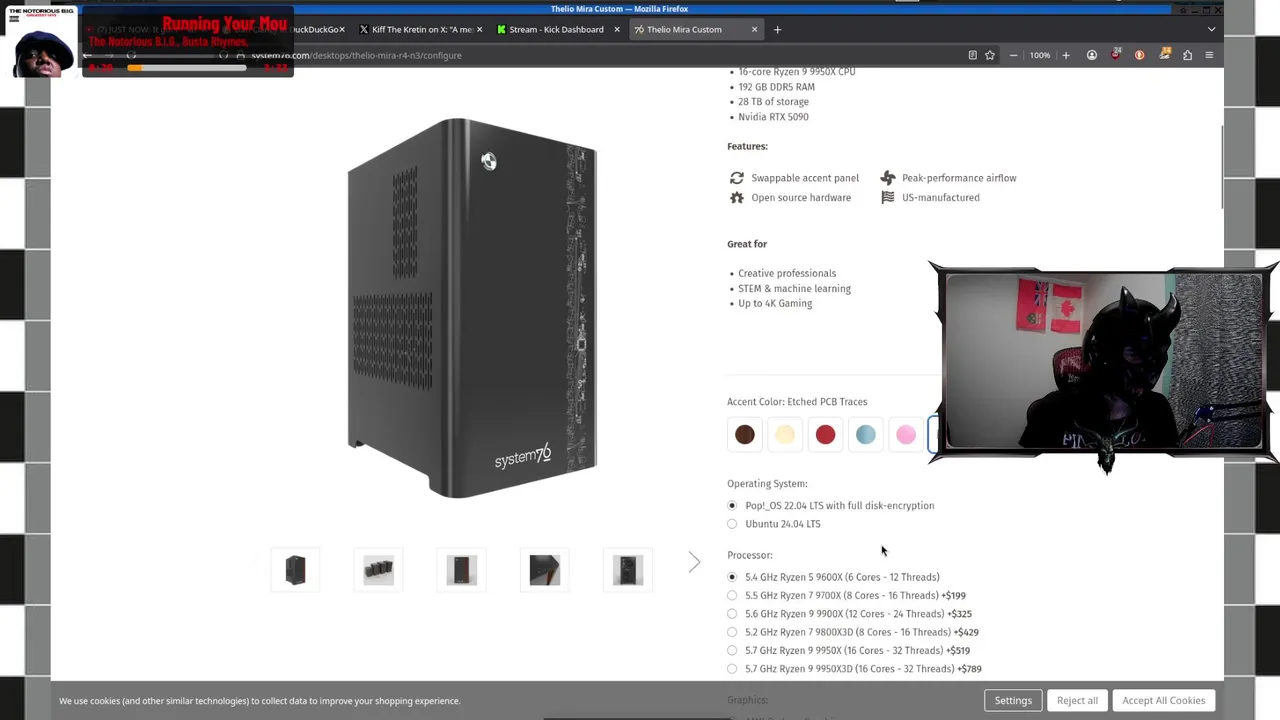Reset the 100% zoom level indicator

tap(1040, 55)
